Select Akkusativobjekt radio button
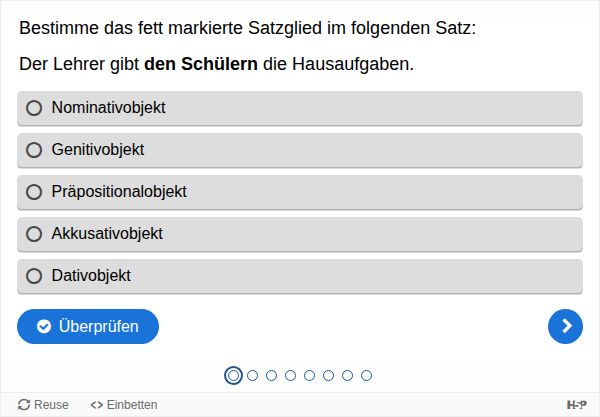The height and width of the screenshot is (417, 600). [x=34, y=234]
